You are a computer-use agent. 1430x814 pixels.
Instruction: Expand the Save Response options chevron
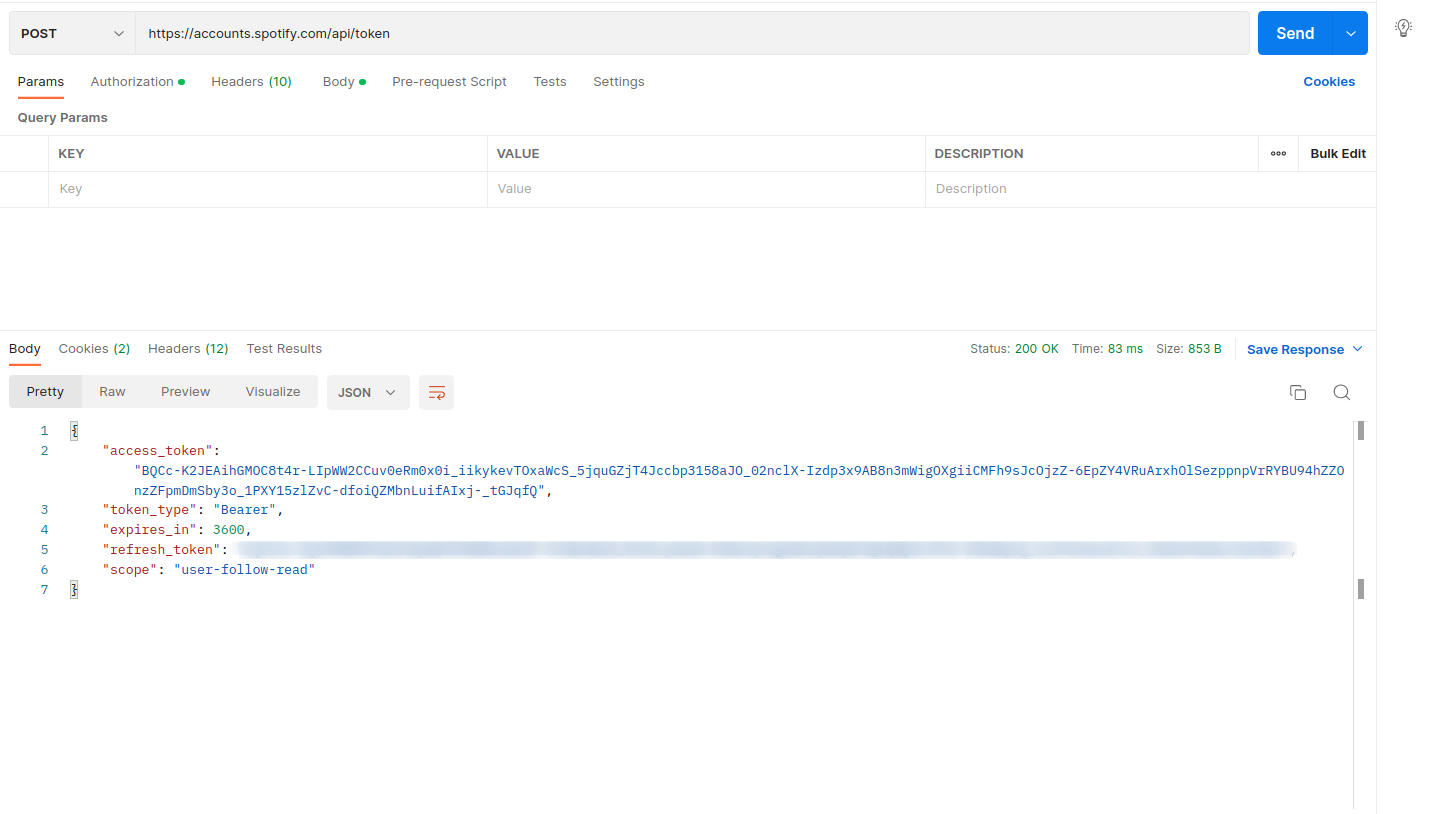[1357, 348]
